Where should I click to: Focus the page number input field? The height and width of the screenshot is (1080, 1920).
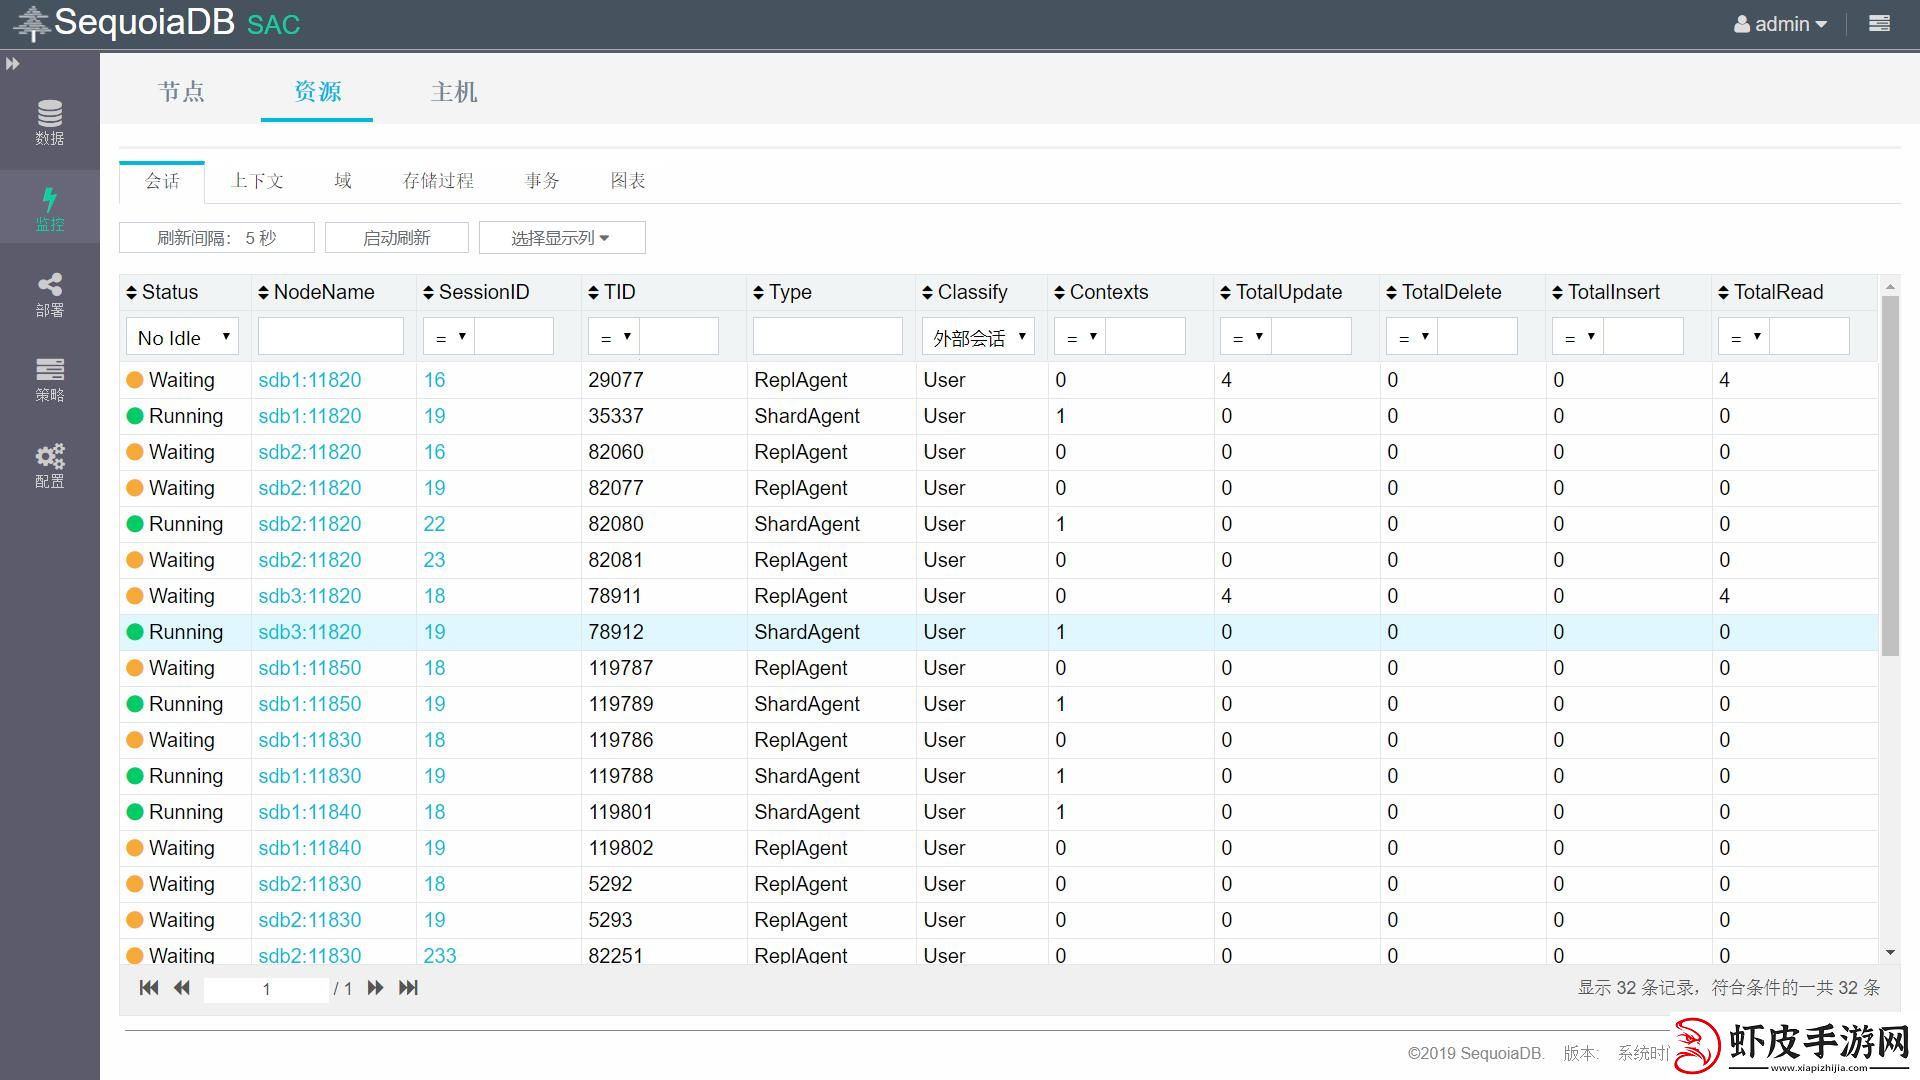(266, 989)
